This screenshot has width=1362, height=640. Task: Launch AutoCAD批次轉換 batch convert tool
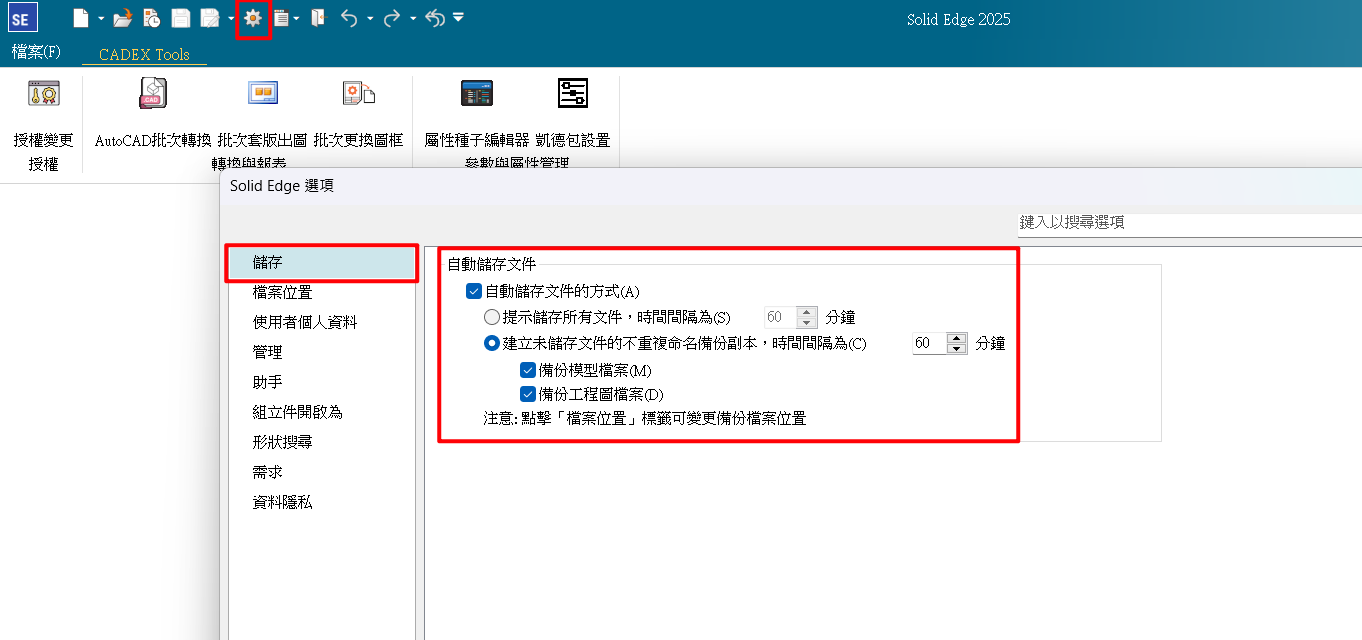click(152, 95)
